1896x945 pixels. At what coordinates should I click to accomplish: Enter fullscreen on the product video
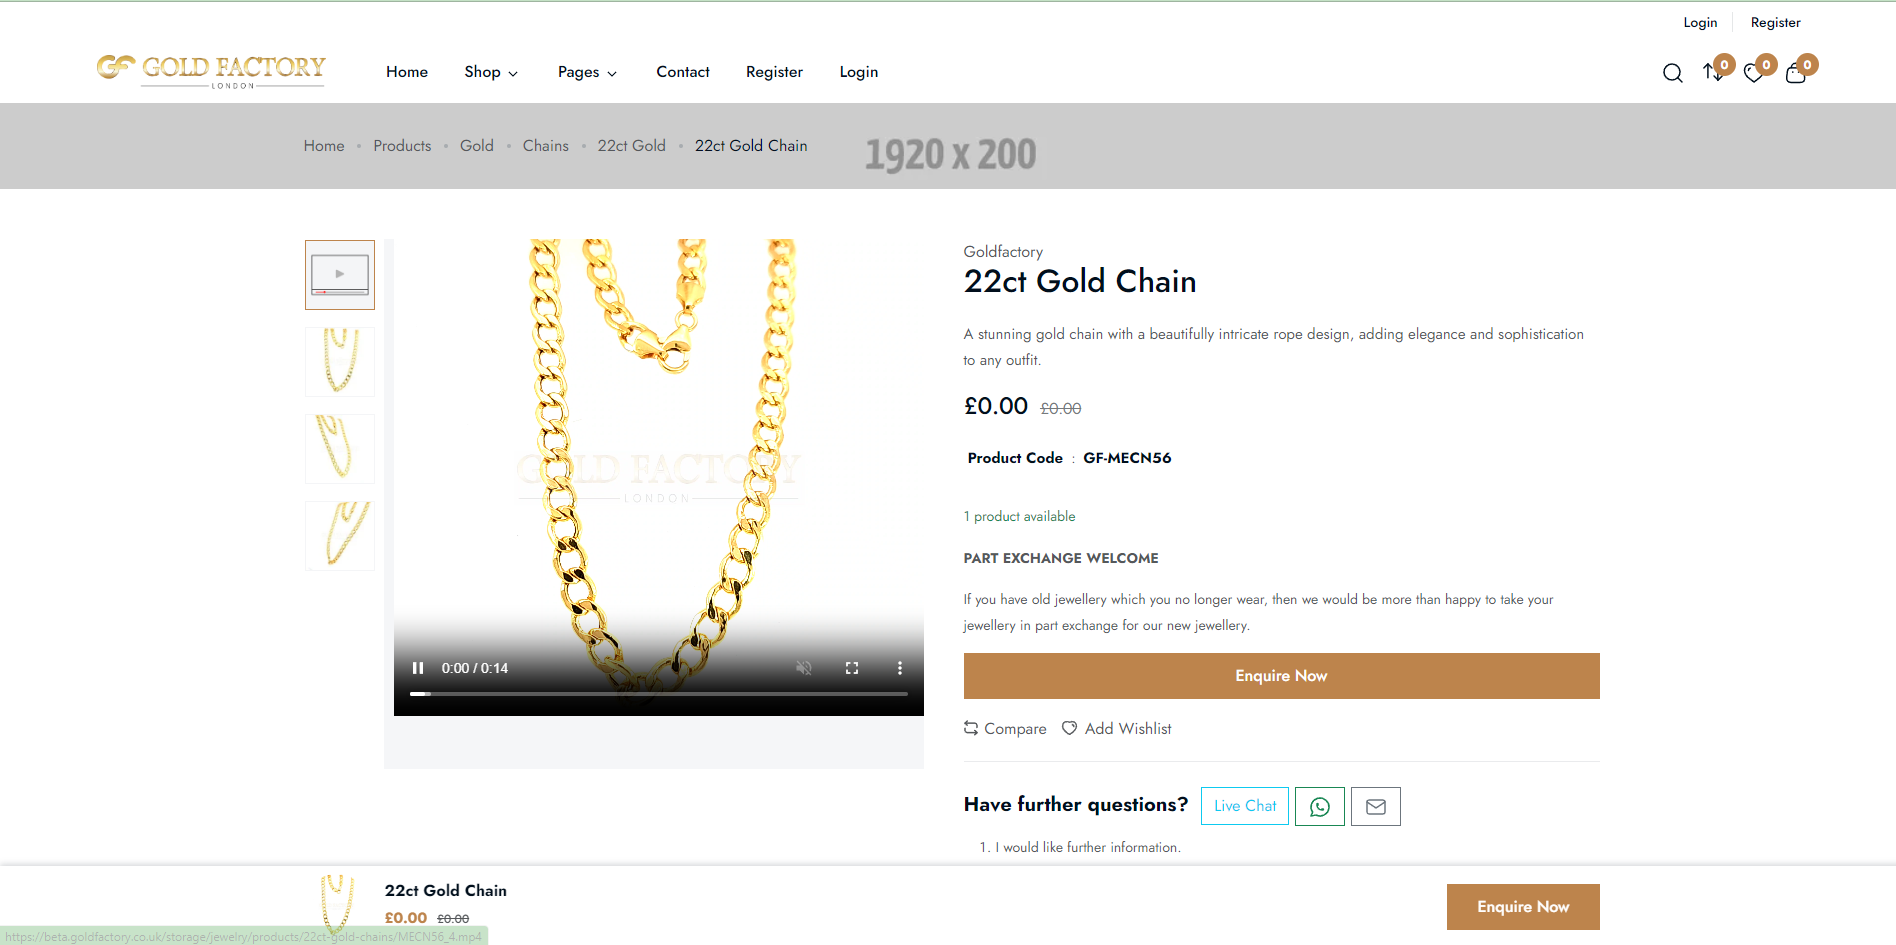pyautogui.click(x=852, y=668)
